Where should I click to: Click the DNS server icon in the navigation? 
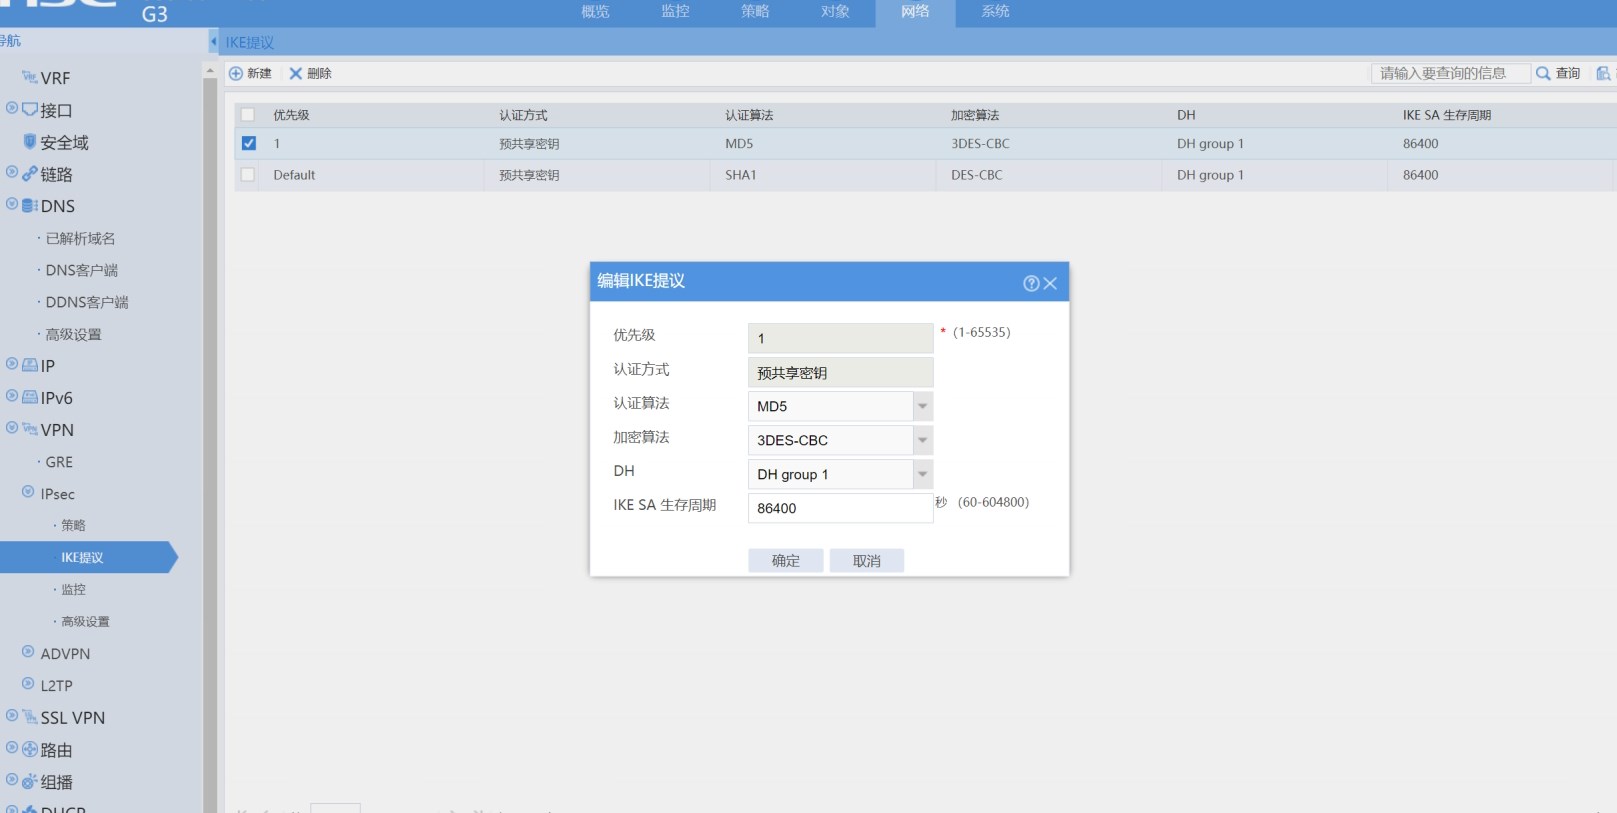click(30, 205)
